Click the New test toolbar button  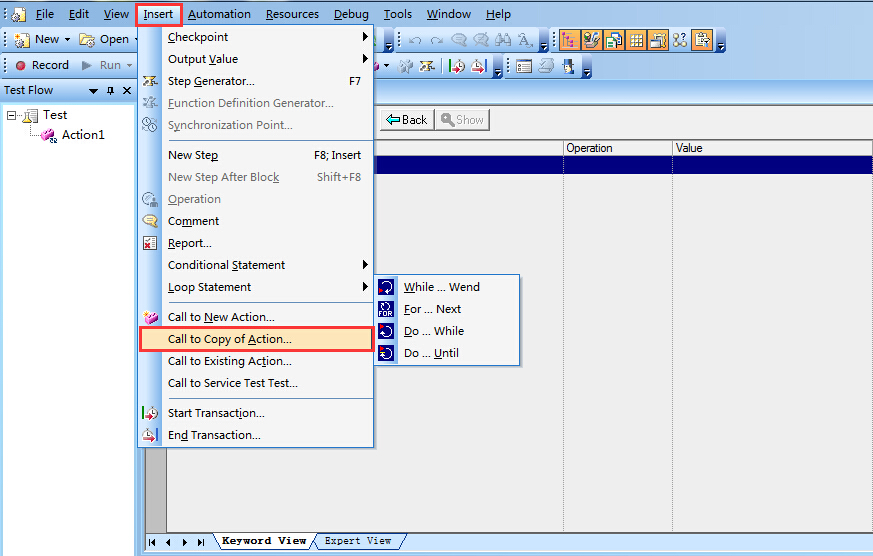[36, 40]
